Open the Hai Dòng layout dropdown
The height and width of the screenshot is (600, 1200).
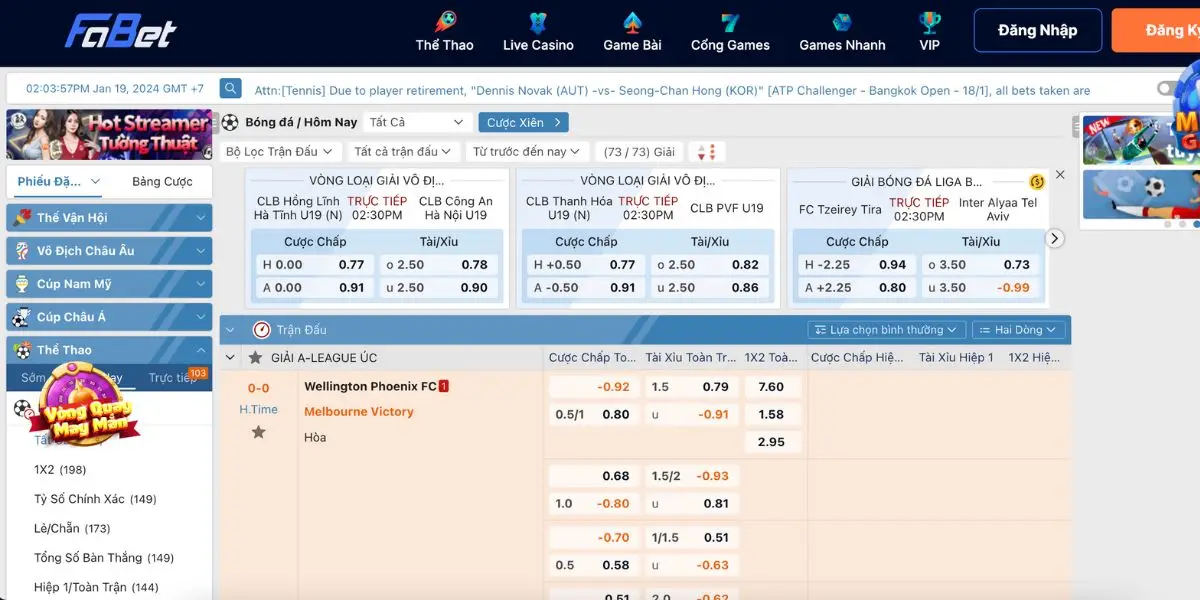coord(1018,330)
